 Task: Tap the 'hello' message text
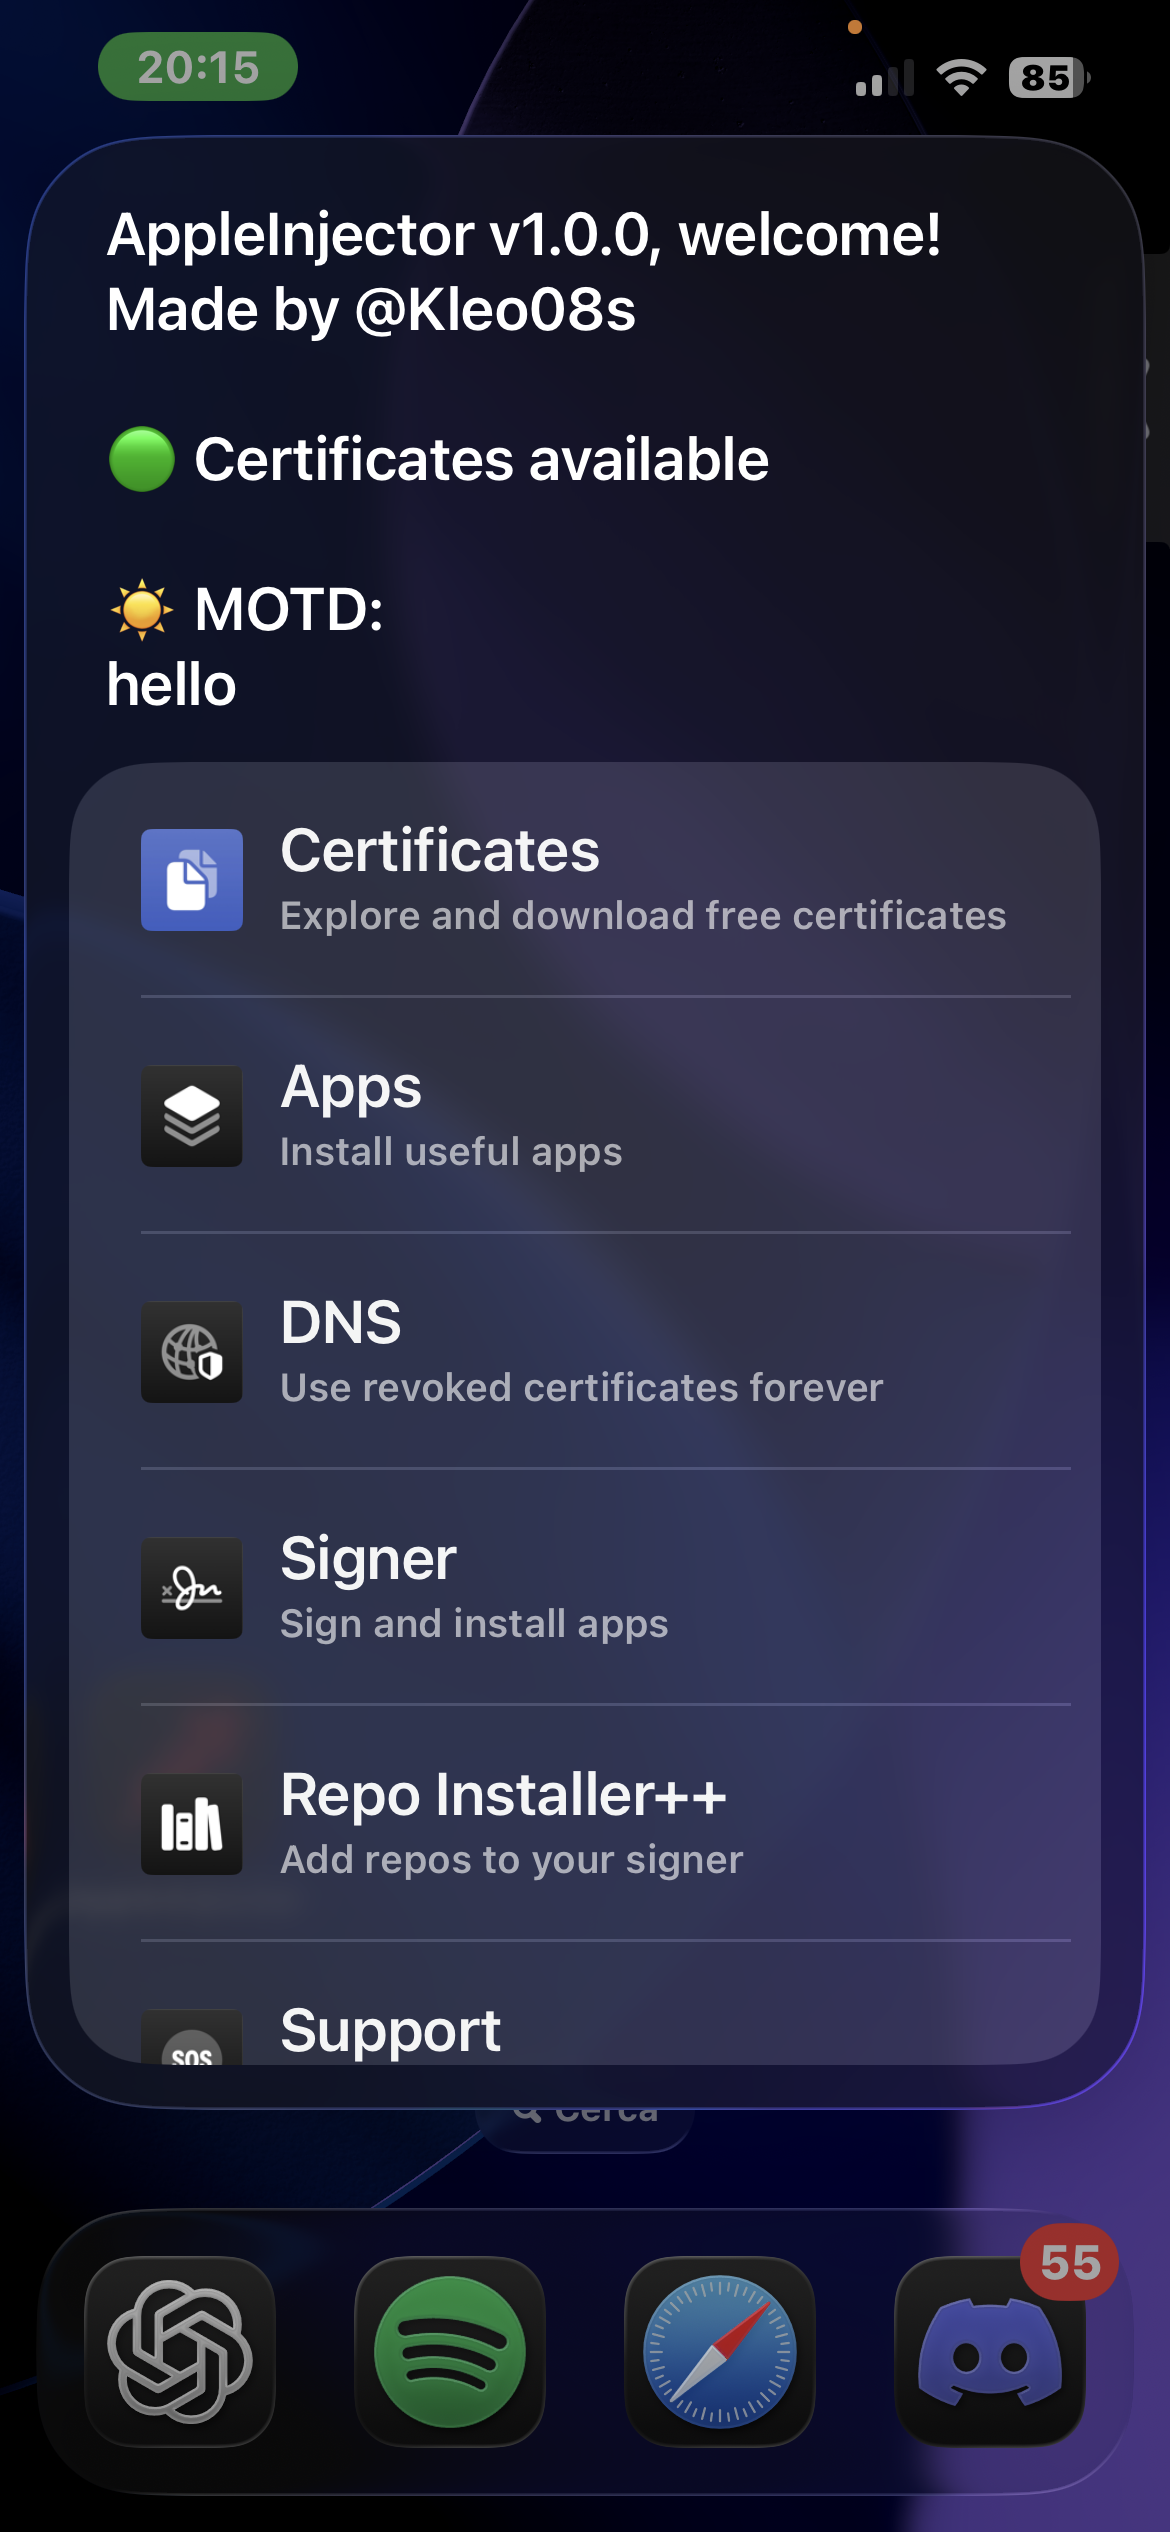click(172, 685)
